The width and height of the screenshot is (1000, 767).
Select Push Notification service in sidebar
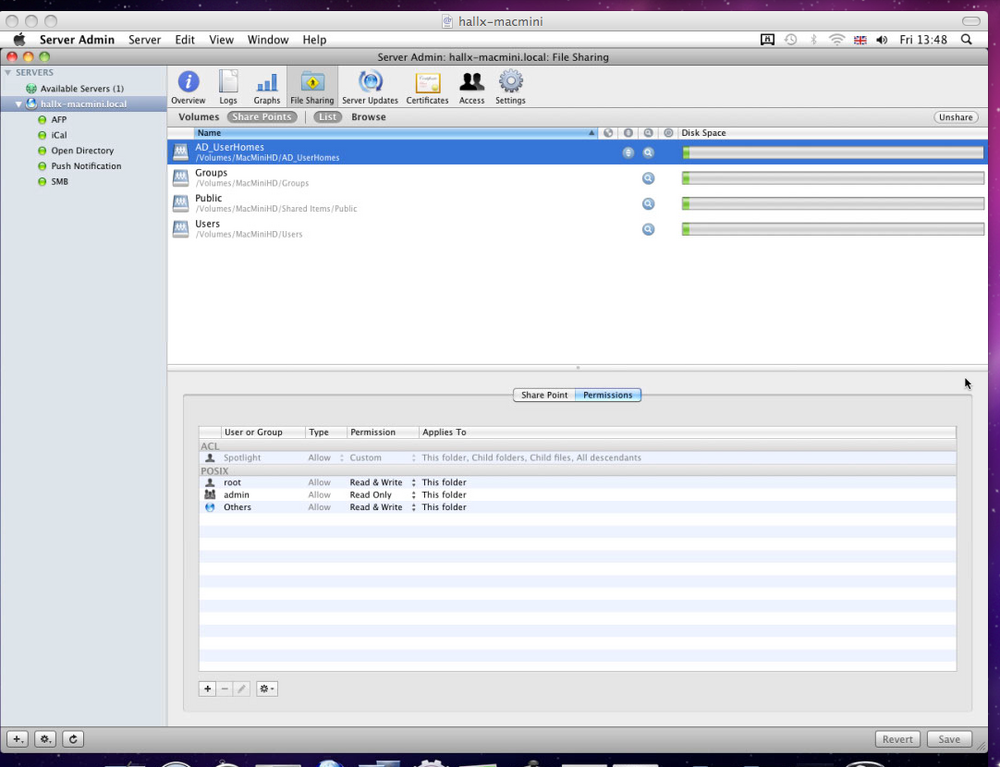85,166
